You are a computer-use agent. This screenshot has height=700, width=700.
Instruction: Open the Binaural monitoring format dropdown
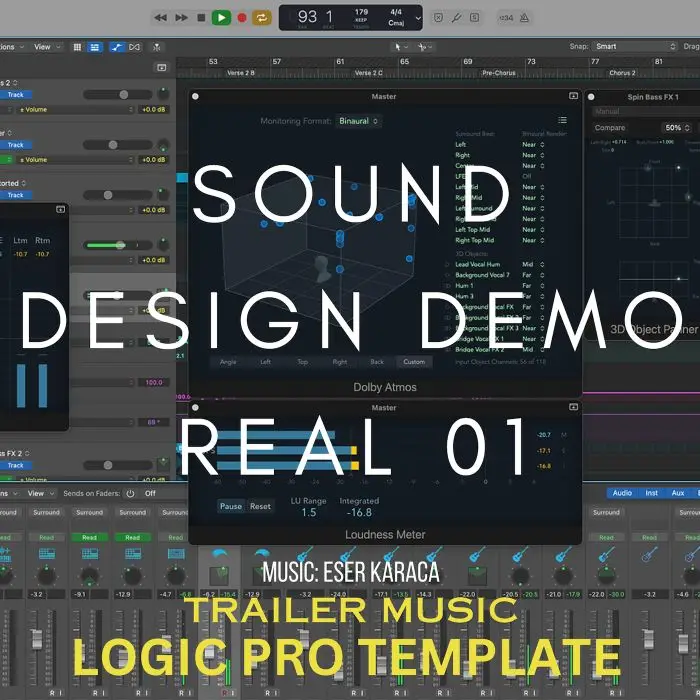point(358,121)
